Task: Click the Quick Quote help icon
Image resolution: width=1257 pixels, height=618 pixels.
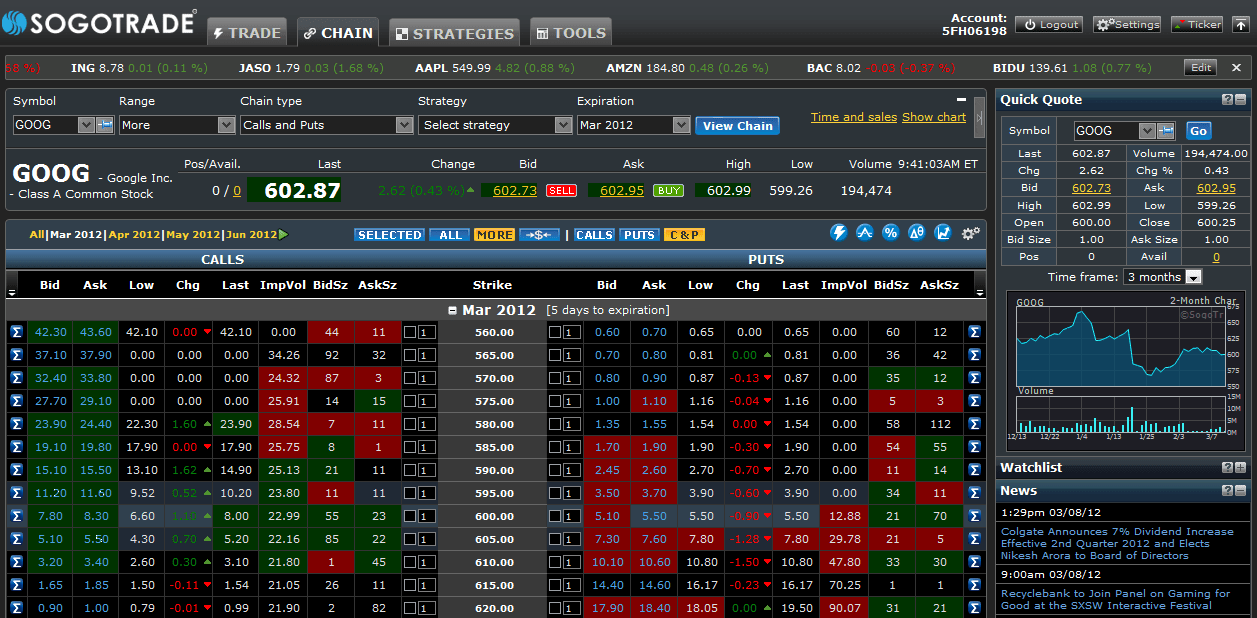Action: click(1227, 100)
